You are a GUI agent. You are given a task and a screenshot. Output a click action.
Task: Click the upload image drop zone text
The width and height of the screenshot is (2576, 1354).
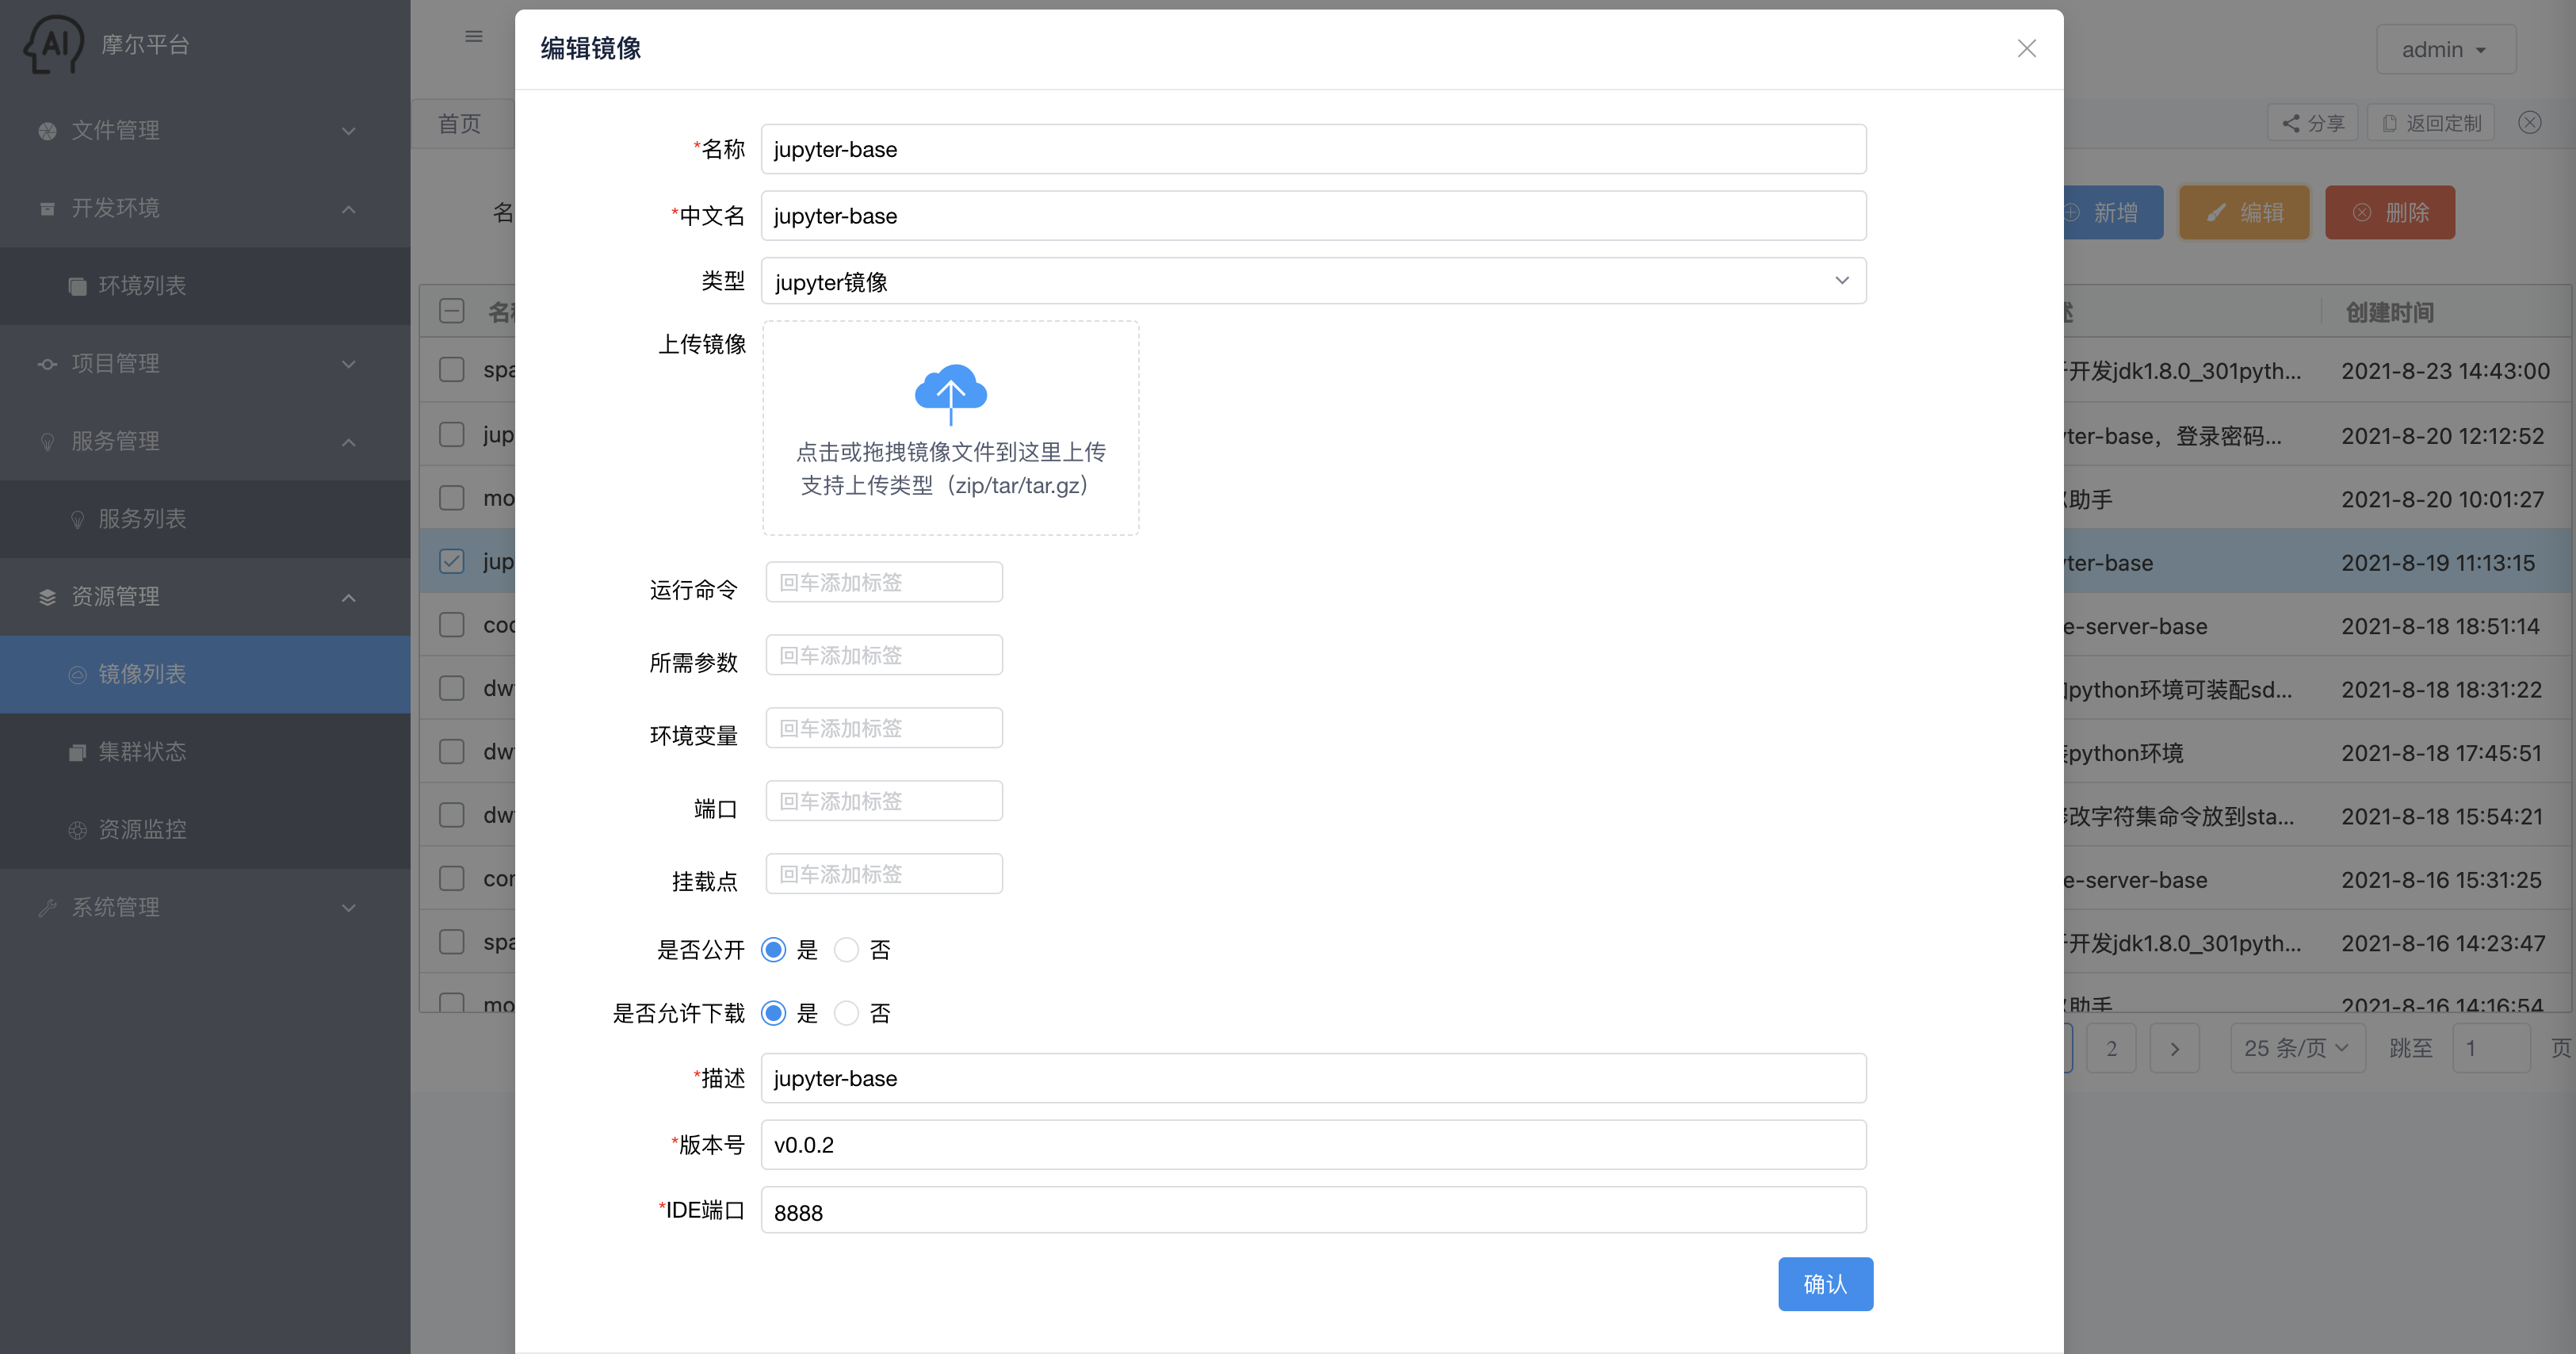[x=950, y=469]
